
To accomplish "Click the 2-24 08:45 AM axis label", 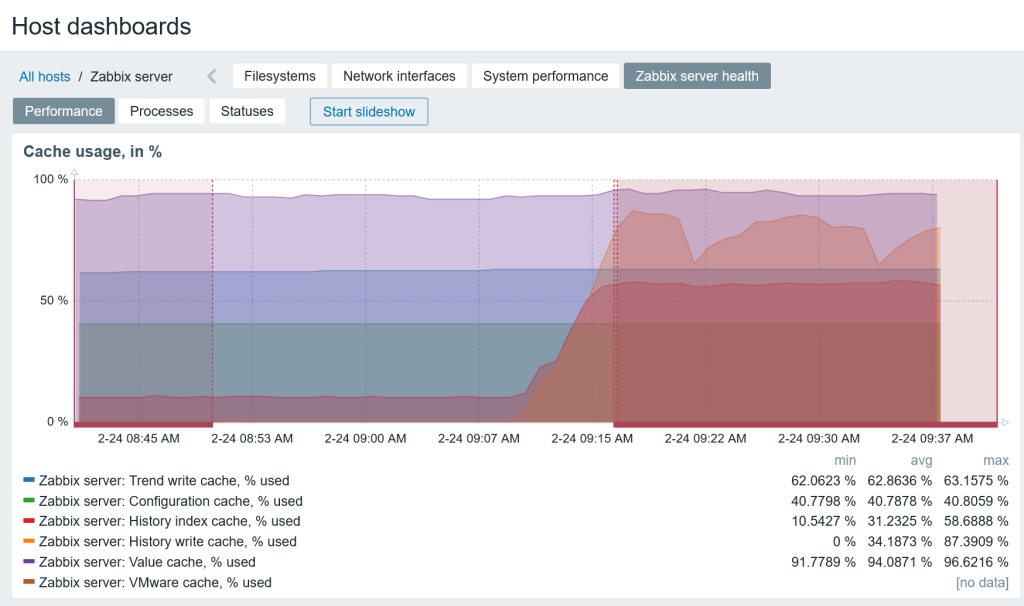I will tap(139, 438).
